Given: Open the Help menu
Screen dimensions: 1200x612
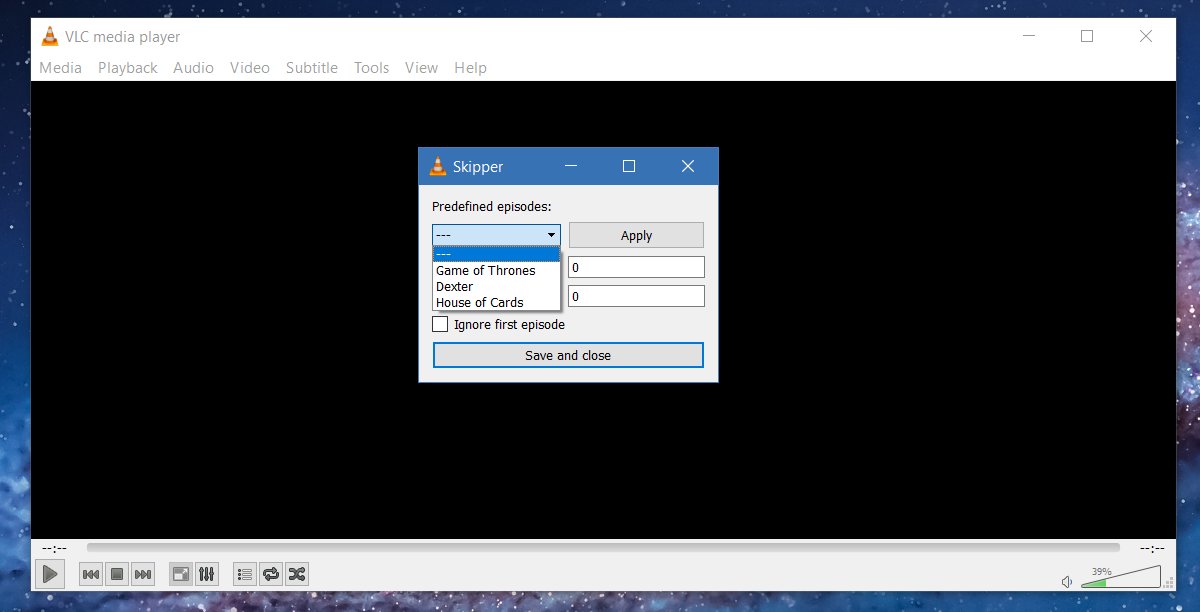Looking at the screenshot, I should [470, 68].
